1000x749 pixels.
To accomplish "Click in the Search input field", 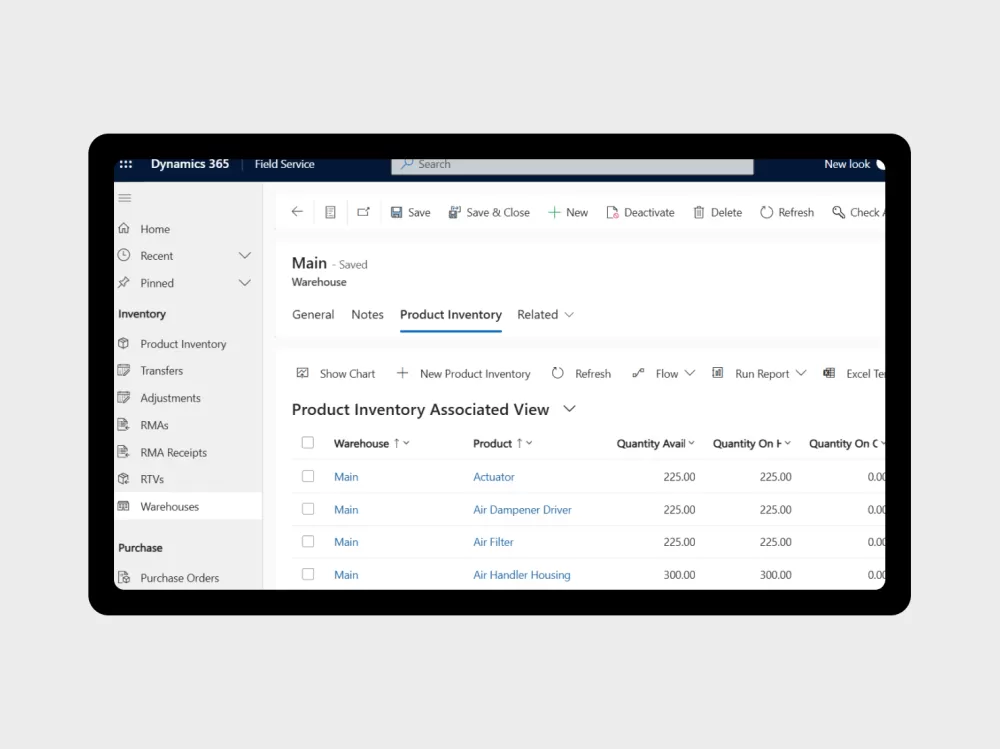I will click(x=572, y=165).
